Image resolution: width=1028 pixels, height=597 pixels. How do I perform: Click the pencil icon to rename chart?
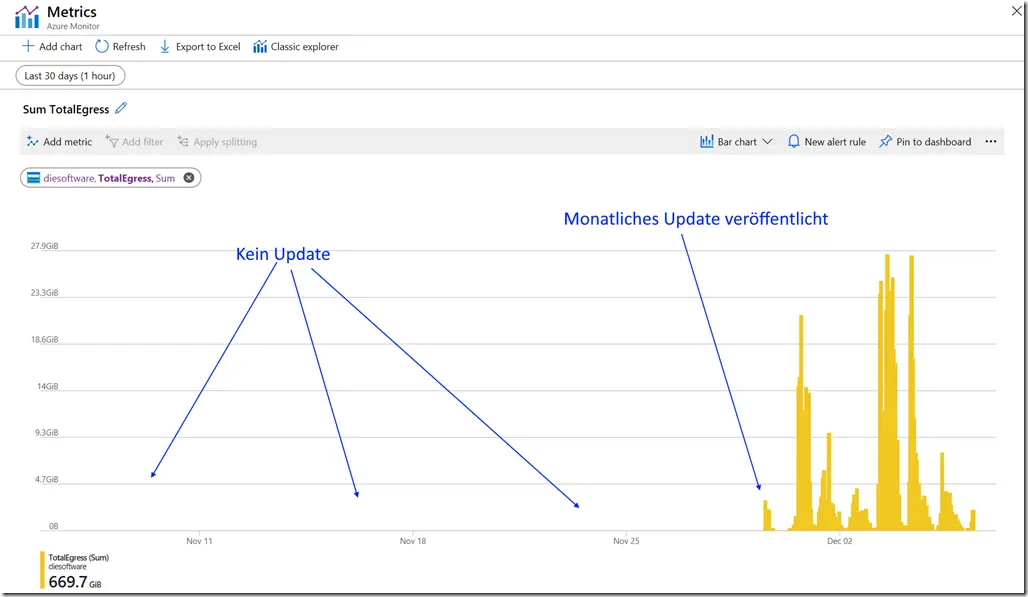121,108
